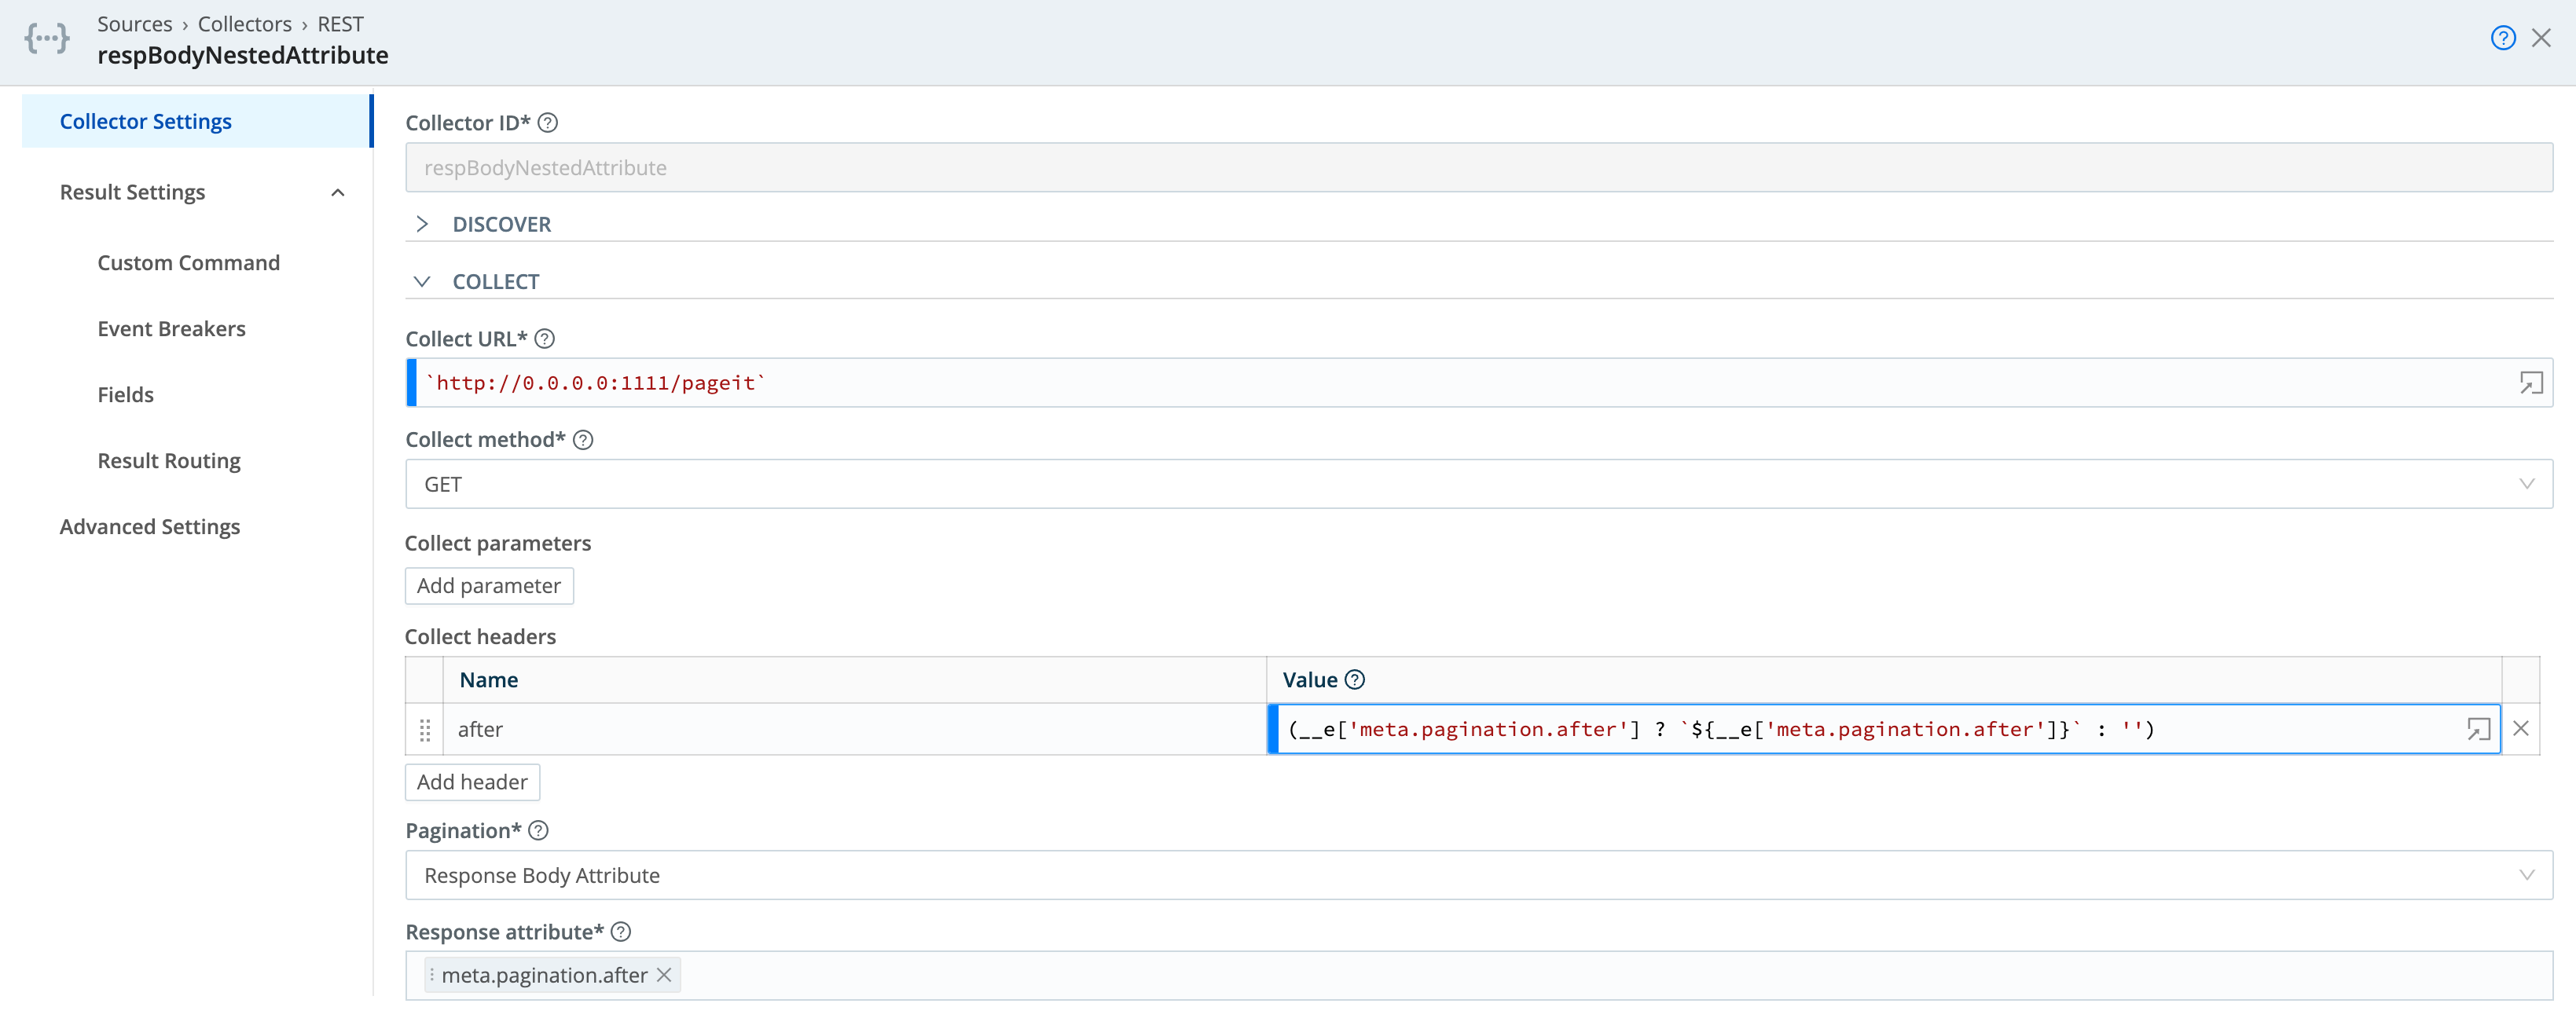Remove the meta.pagination.after attribute tag

point(664,975)
